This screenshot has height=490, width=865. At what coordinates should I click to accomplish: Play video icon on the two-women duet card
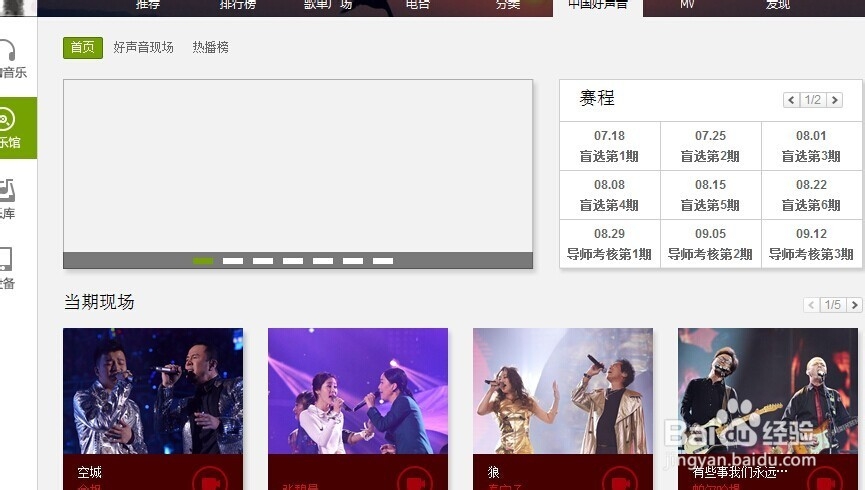pos(415,480)
